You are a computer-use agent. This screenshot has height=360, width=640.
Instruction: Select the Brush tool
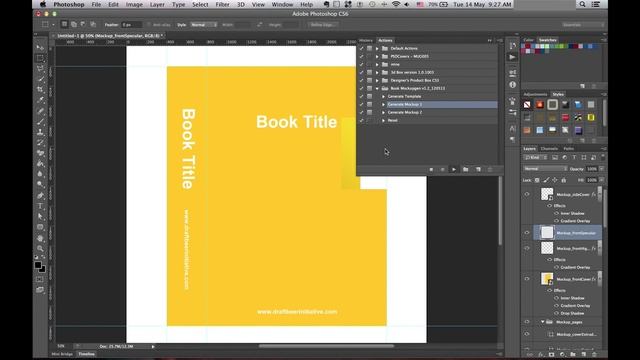click(40, 121)
